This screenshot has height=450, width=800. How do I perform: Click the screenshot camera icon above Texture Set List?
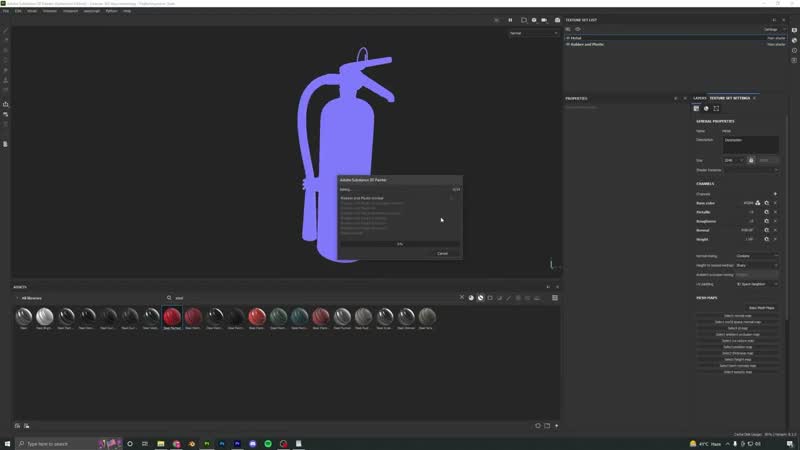point(557,20)
